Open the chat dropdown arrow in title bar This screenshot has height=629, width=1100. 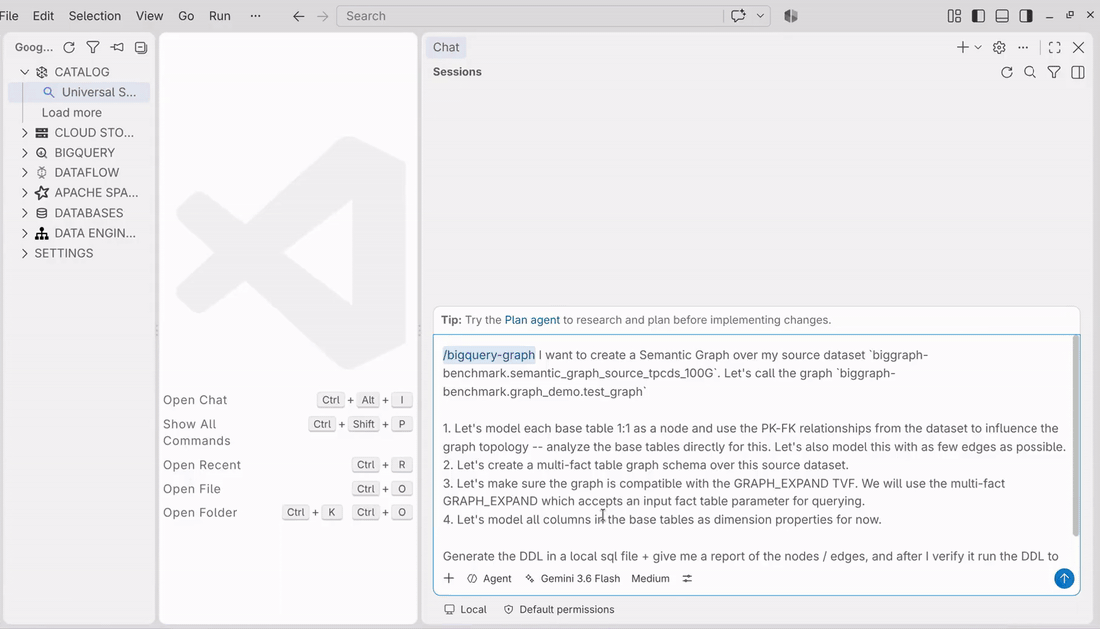[x=760, y=15]
